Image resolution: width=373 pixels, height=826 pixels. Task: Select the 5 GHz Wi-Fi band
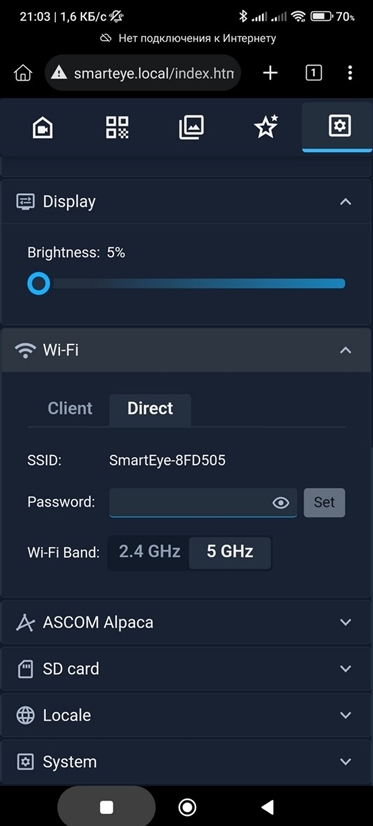pos(230,552)
